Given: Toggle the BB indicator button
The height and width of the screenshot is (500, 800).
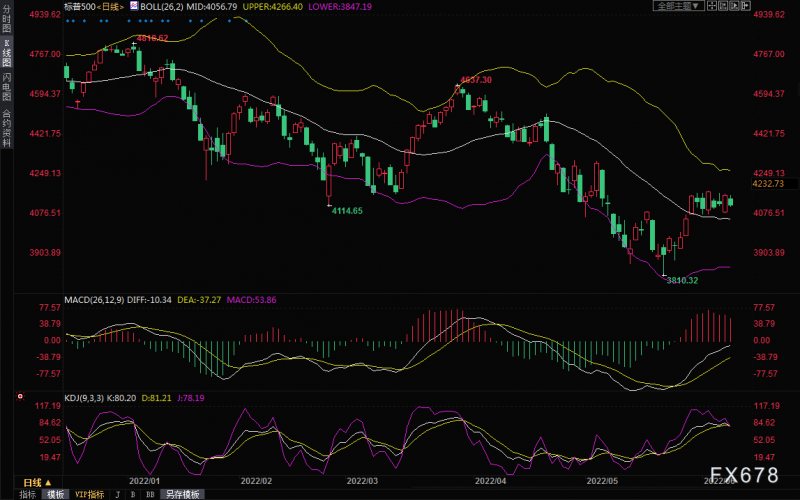Looking at the screenshot, I should (x=151, y=494).
